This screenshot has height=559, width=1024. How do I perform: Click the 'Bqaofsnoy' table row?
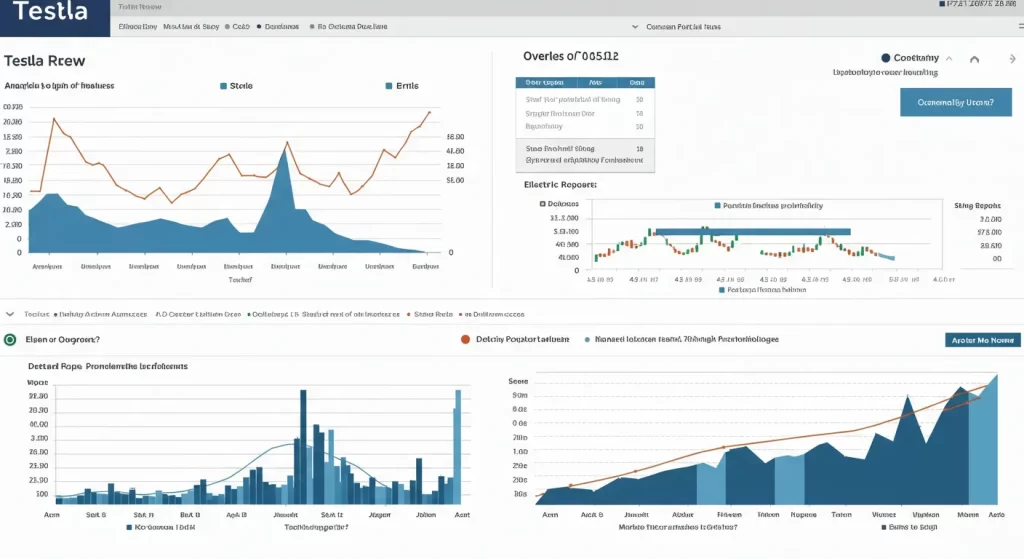tap(584, 127)
